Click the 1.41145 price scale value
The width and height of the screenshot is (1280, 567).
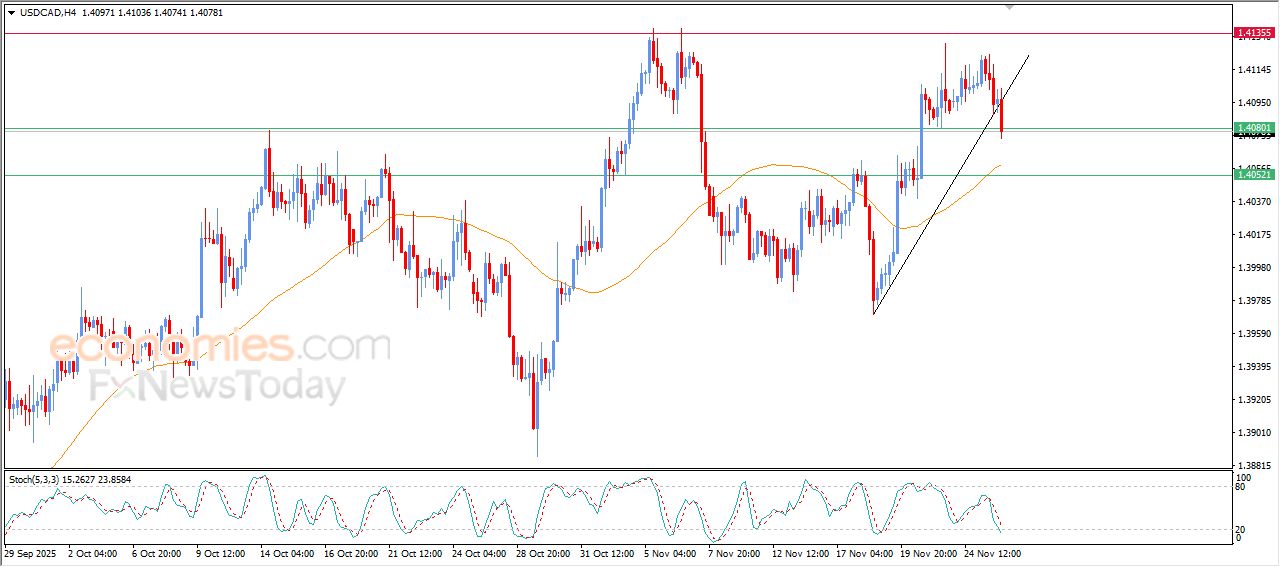1254,69
